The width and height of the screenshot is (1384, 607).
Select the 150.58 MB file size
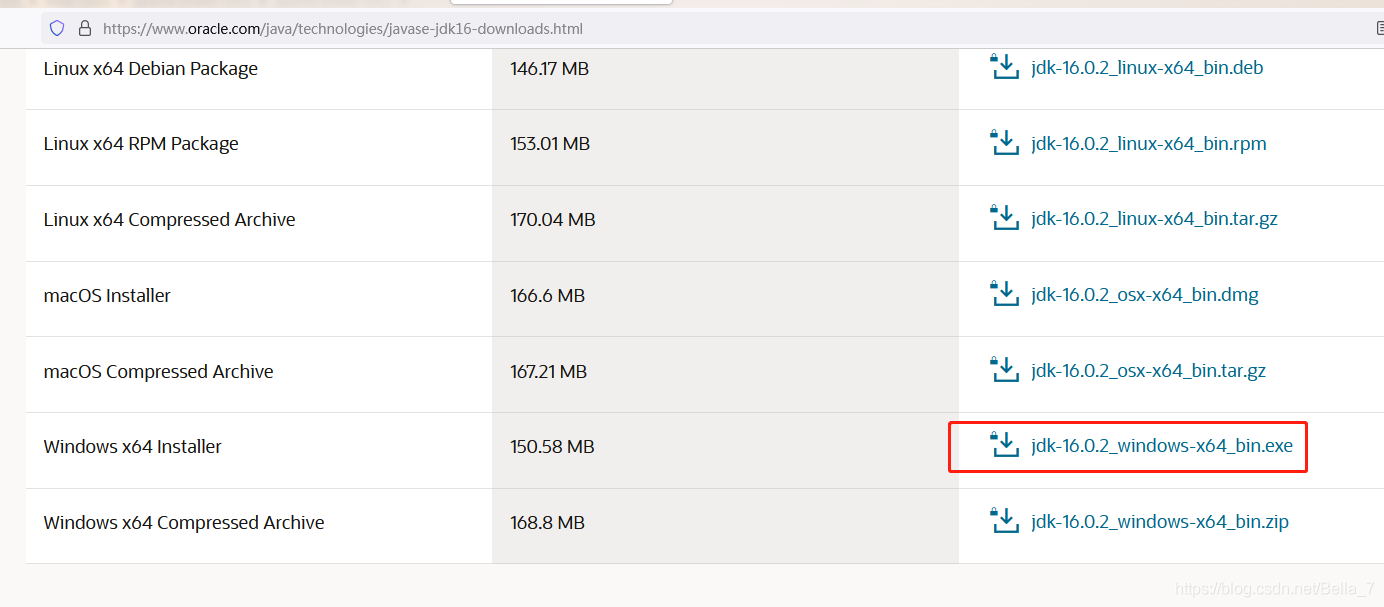pyautogui.click(x=553, y=447)
